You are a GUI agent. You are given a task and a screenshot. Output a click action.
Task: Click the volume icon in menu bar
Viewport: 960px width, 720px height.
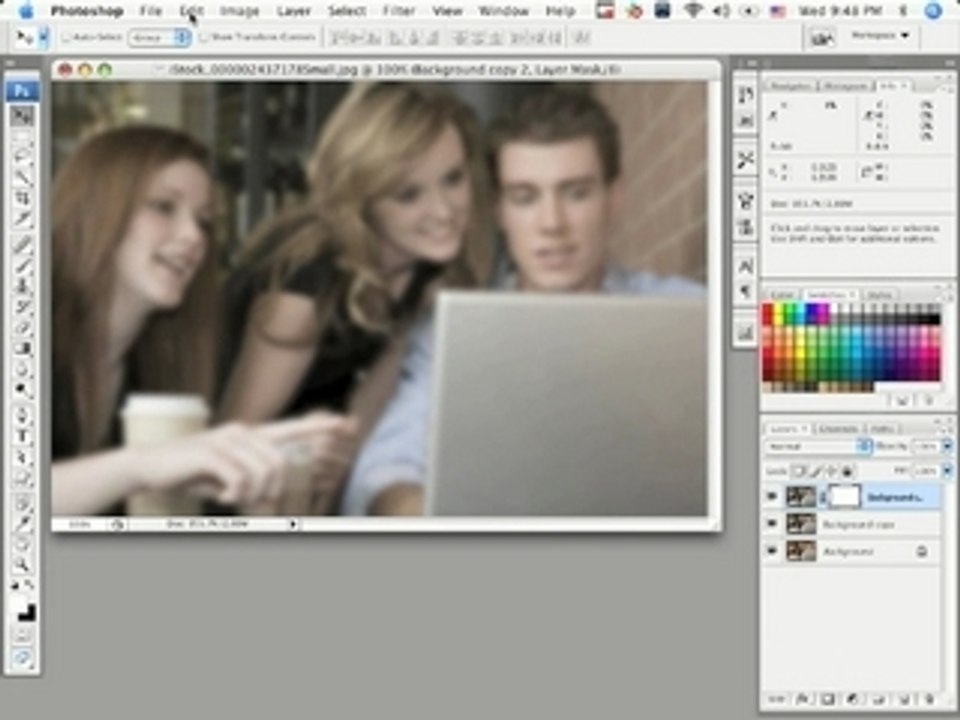[721, 10]
